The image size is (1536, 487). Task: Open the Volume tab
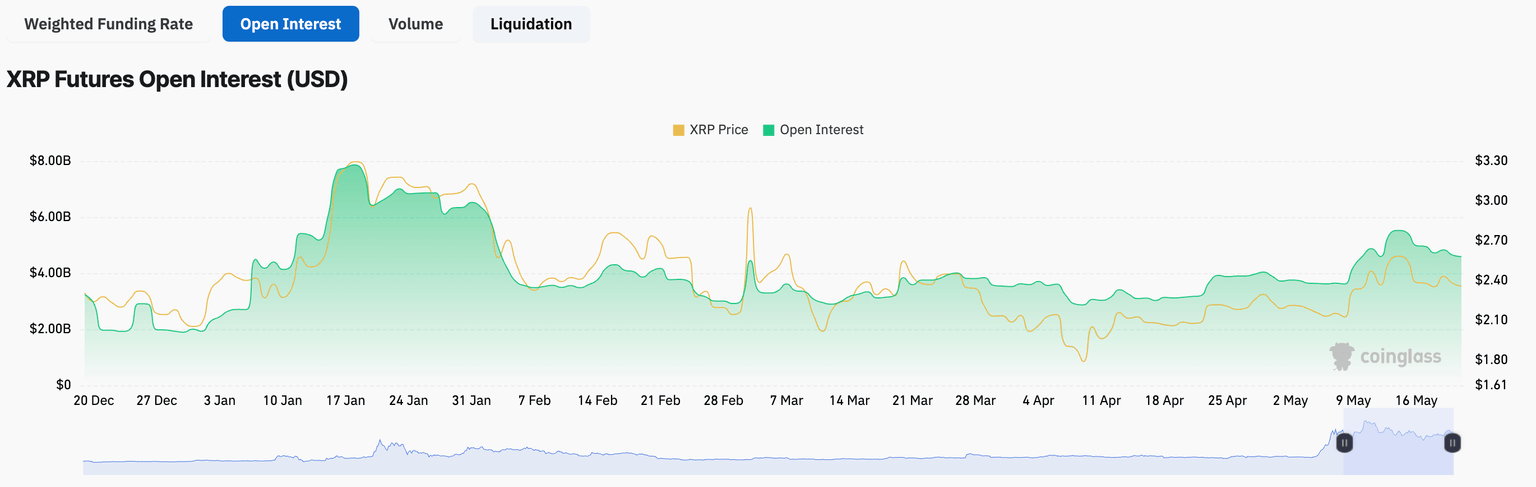(x=415, y=24)
